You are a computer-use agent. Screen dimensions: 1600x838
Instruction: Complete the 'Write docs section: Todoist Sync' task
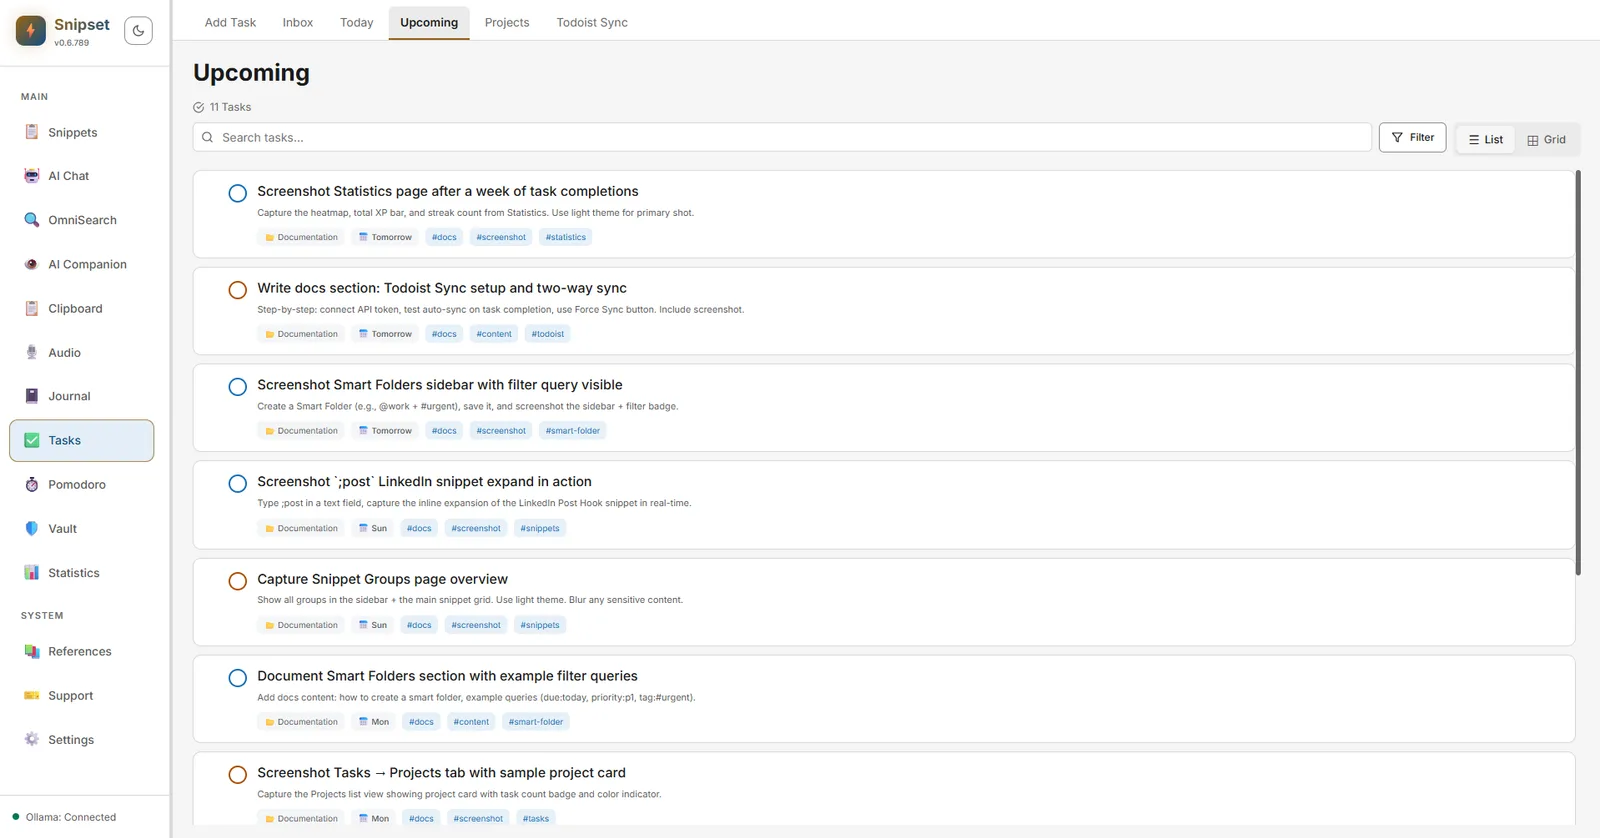(237, 290)
